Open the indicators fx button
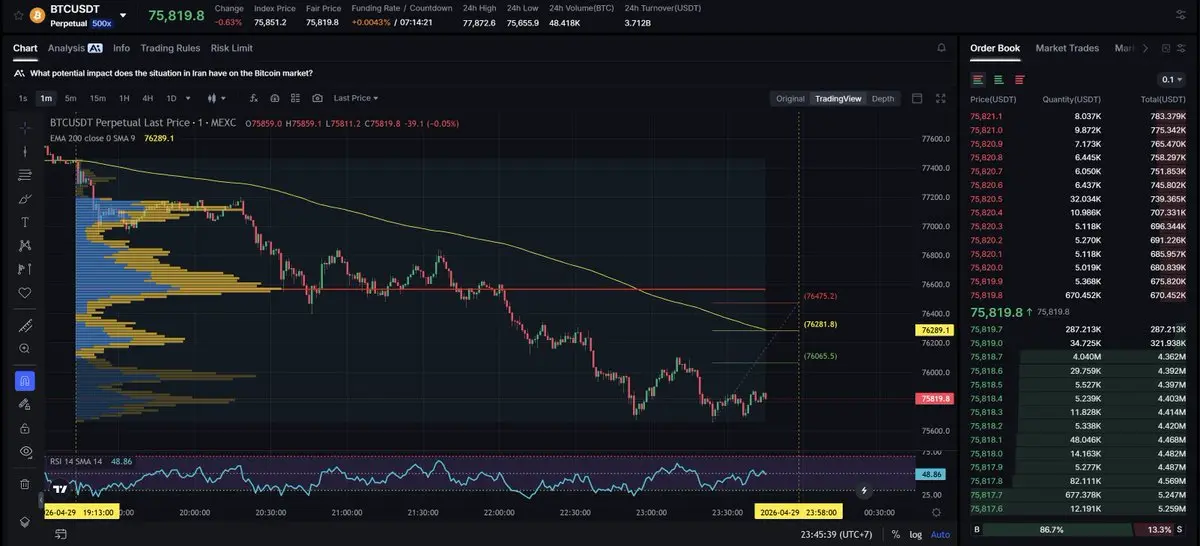Image resolution: width=1200 pixels, height=546 pixels. [253, 98]
